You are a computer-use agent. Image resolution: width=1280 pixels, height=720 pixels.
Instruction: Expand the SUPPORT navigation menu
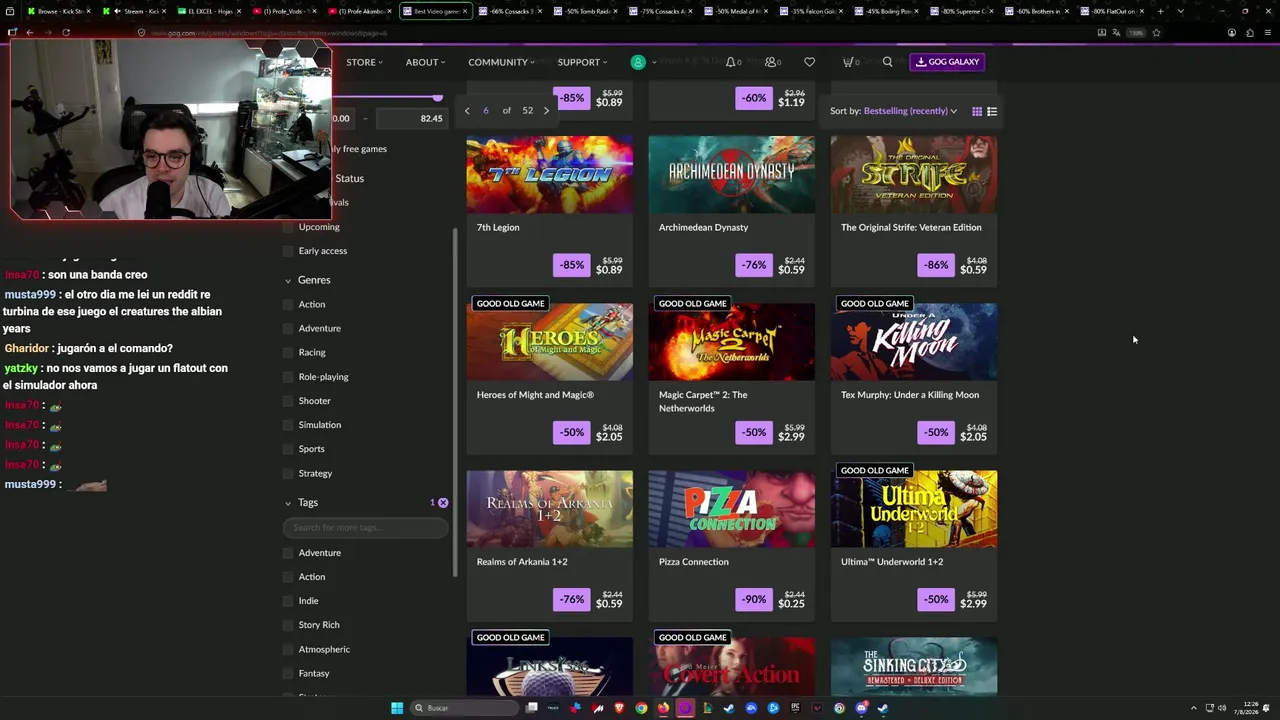(x=582, y=62)
